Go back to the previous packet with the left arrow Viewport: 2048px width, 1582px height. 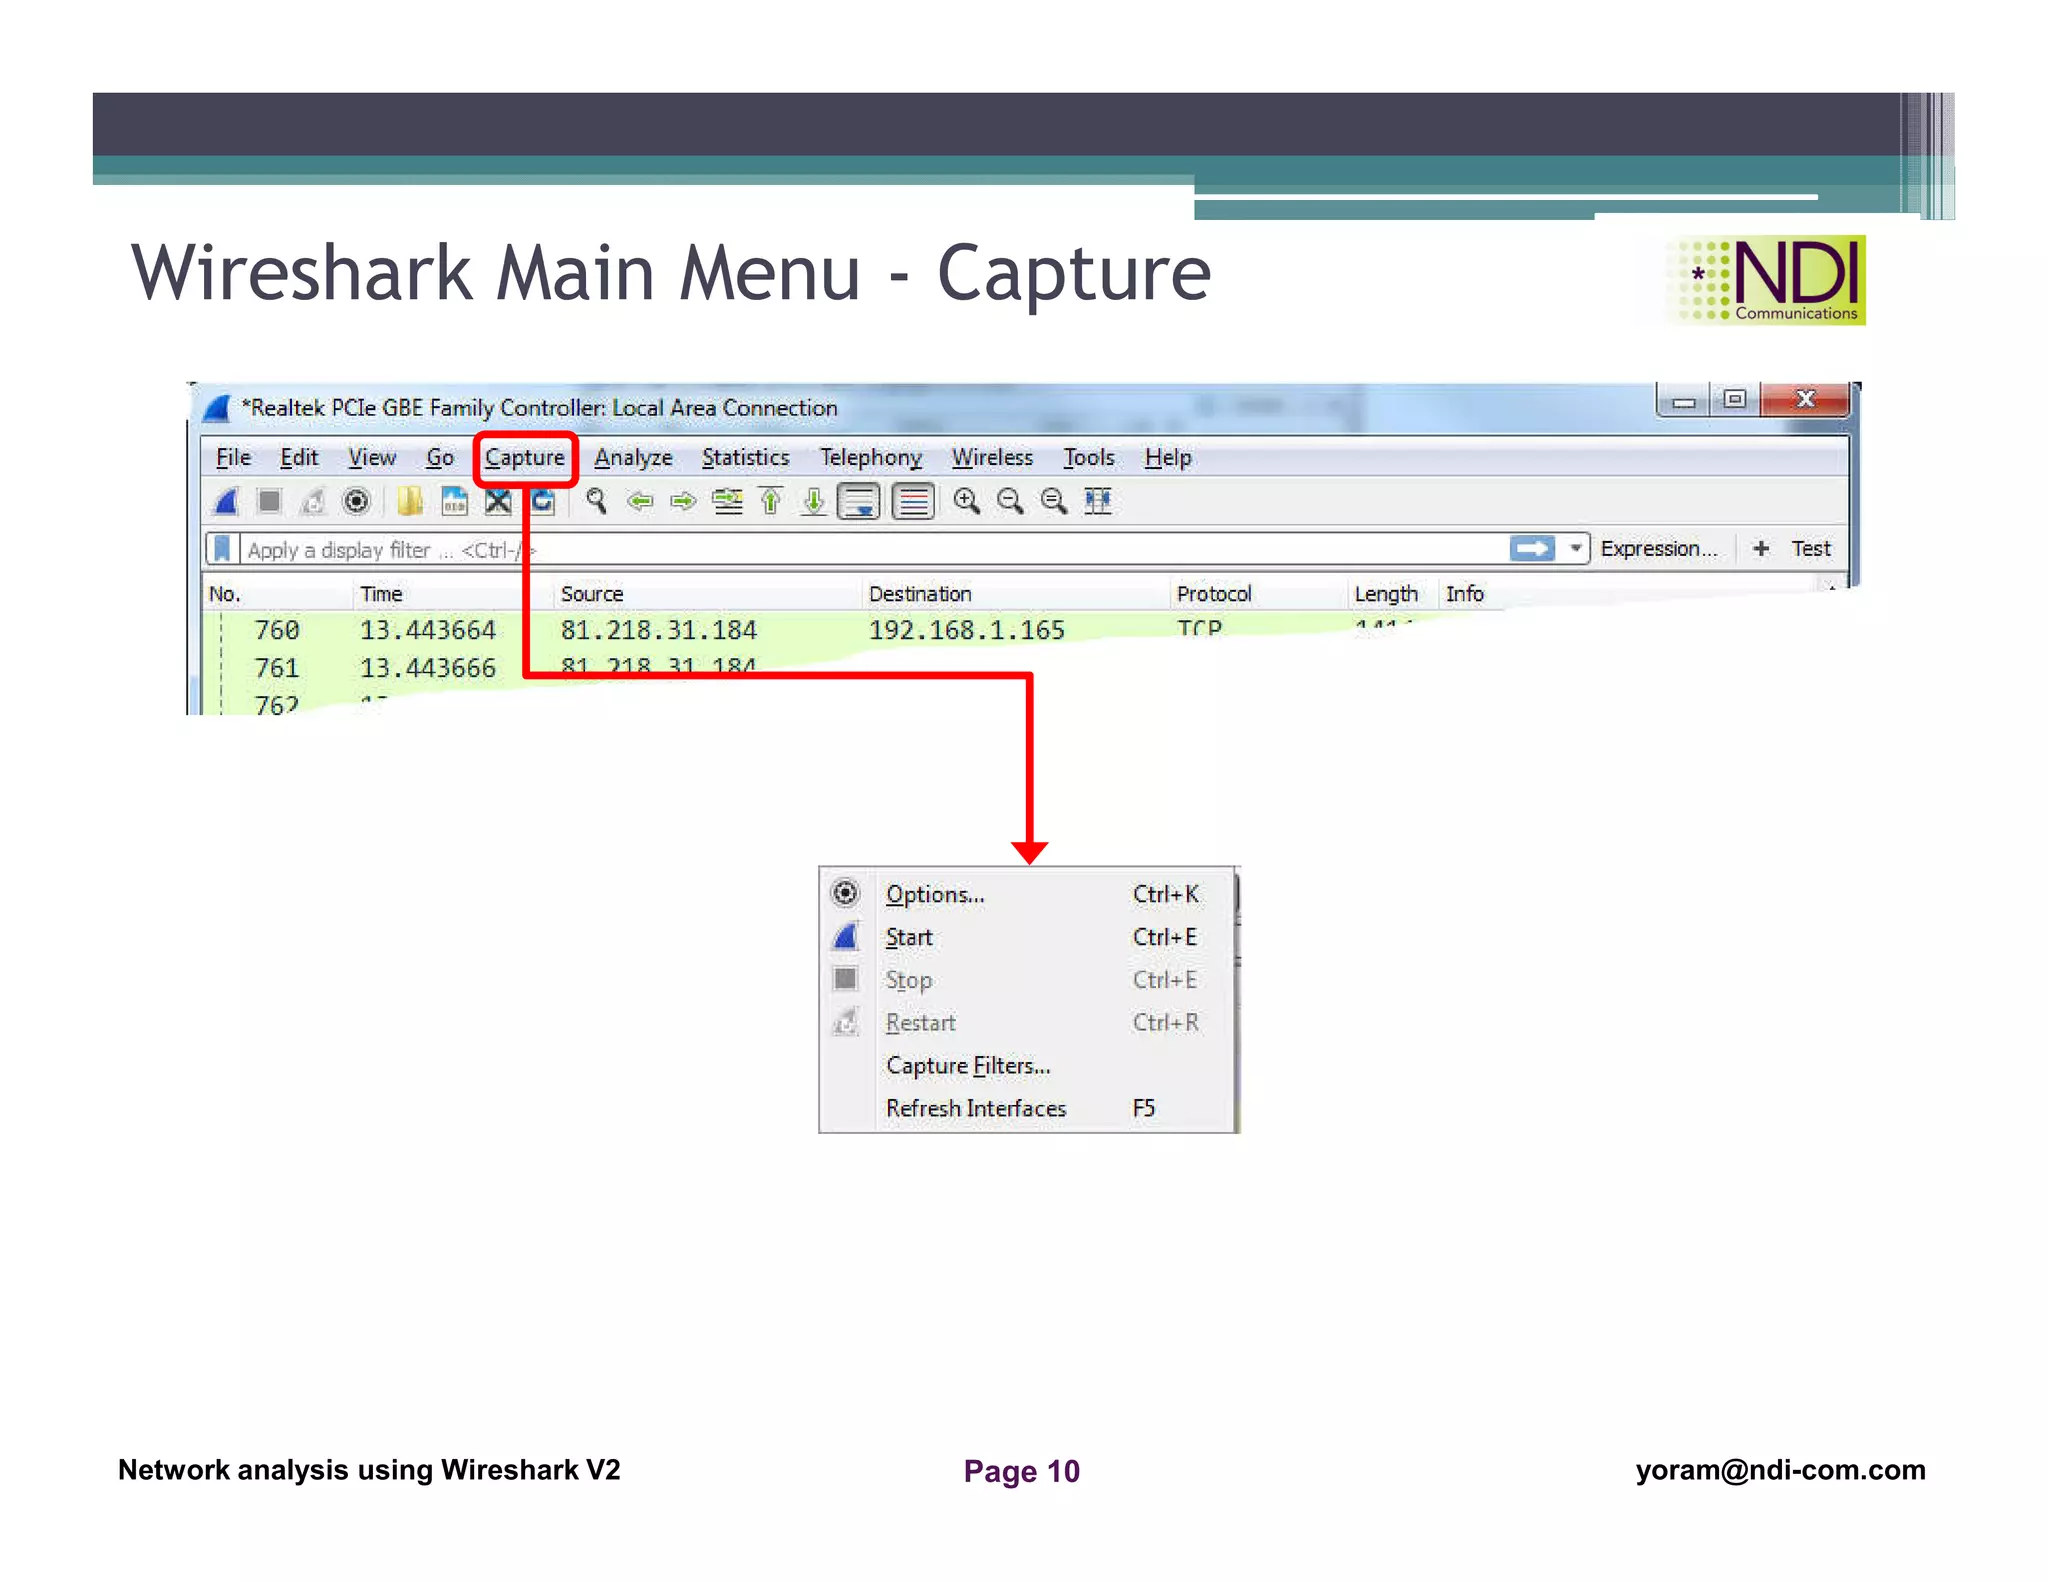point(640,501)
